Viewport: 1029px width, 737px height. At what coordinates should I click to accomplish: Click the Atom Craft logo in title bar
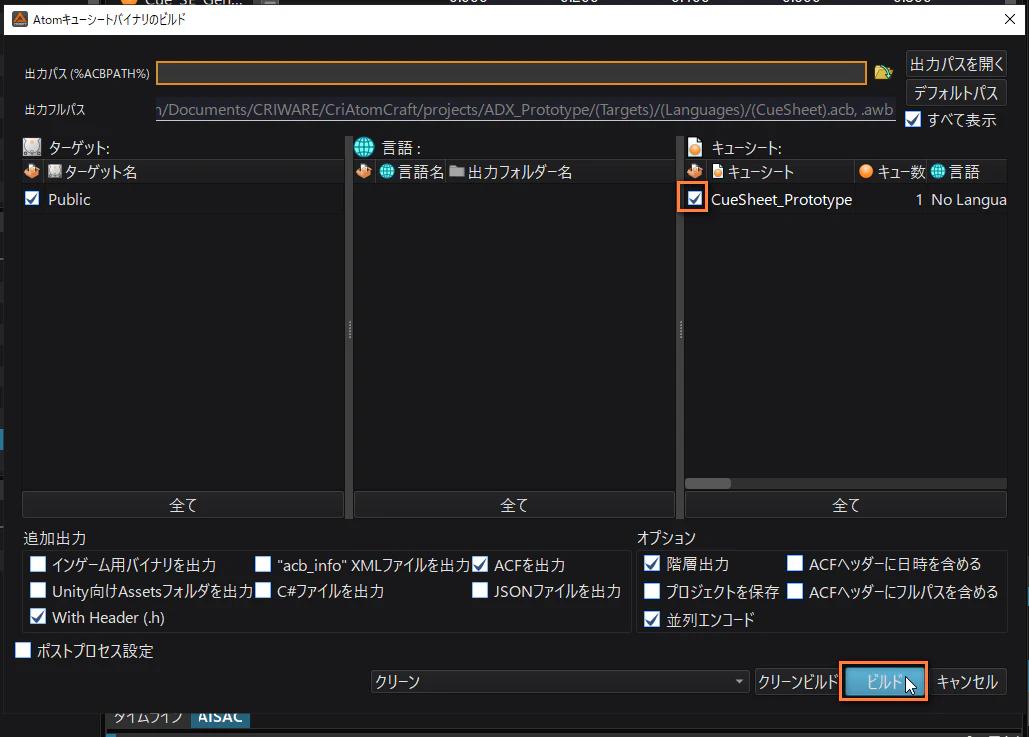20,19
